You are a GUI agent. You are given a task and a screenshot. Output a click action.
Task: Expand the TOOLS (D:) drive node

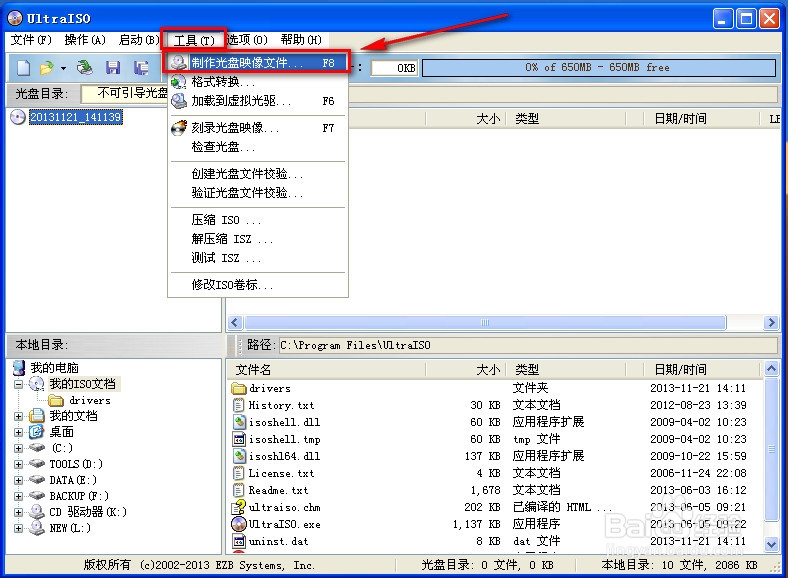pos(18,464)
